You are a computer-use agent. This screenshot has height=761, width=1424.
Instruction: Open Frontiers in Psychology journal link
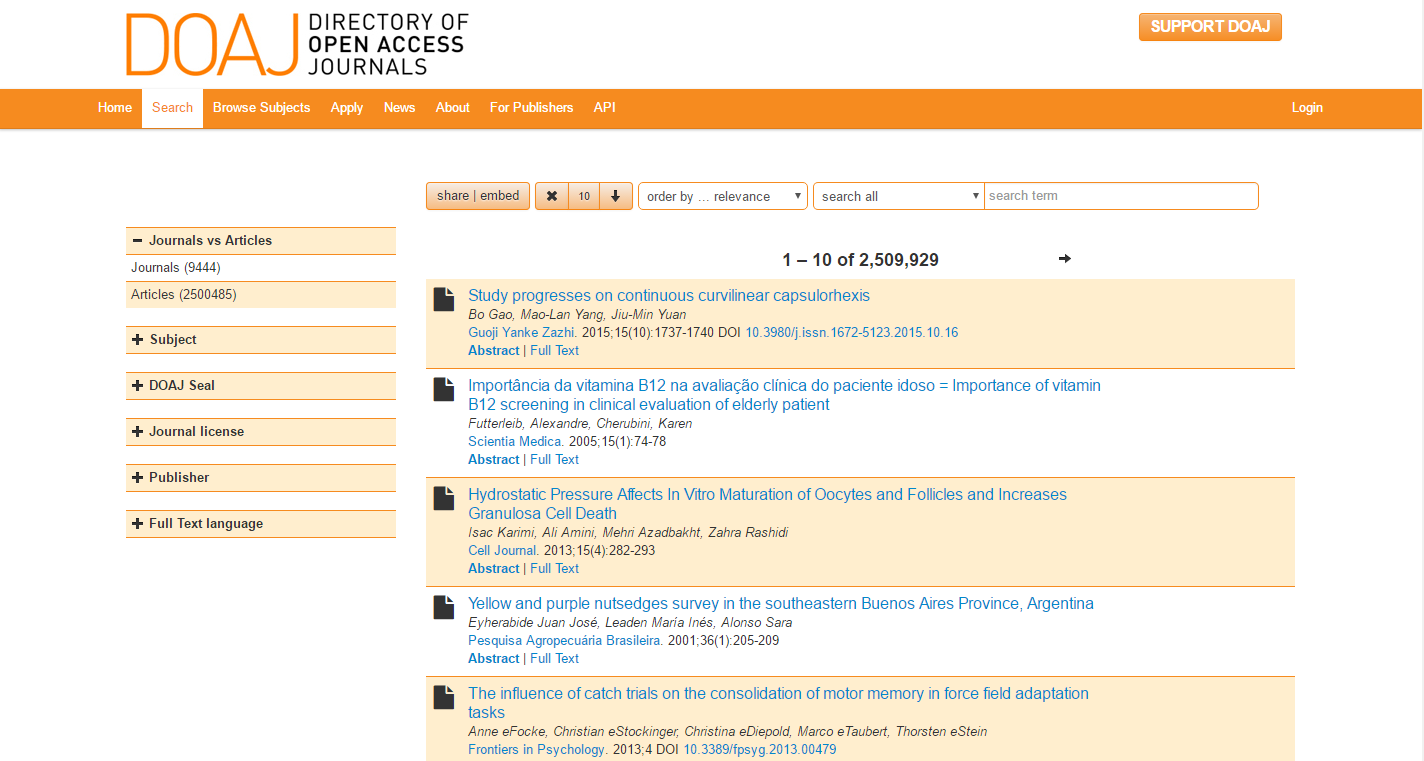538,750
